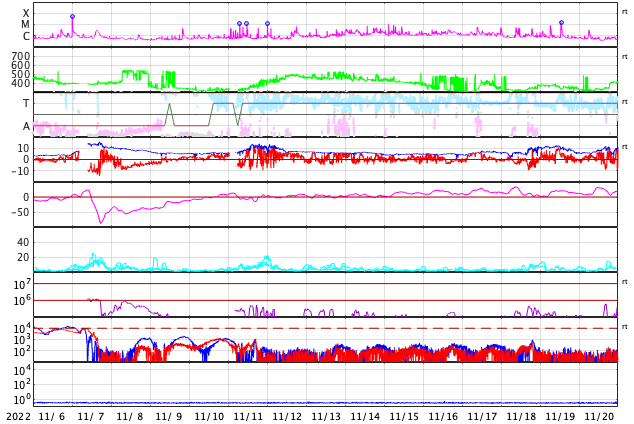Screen dimensions: 634x424
Task: Click the 10^0 axis label on bottom panel
Action: click(22, 400)
